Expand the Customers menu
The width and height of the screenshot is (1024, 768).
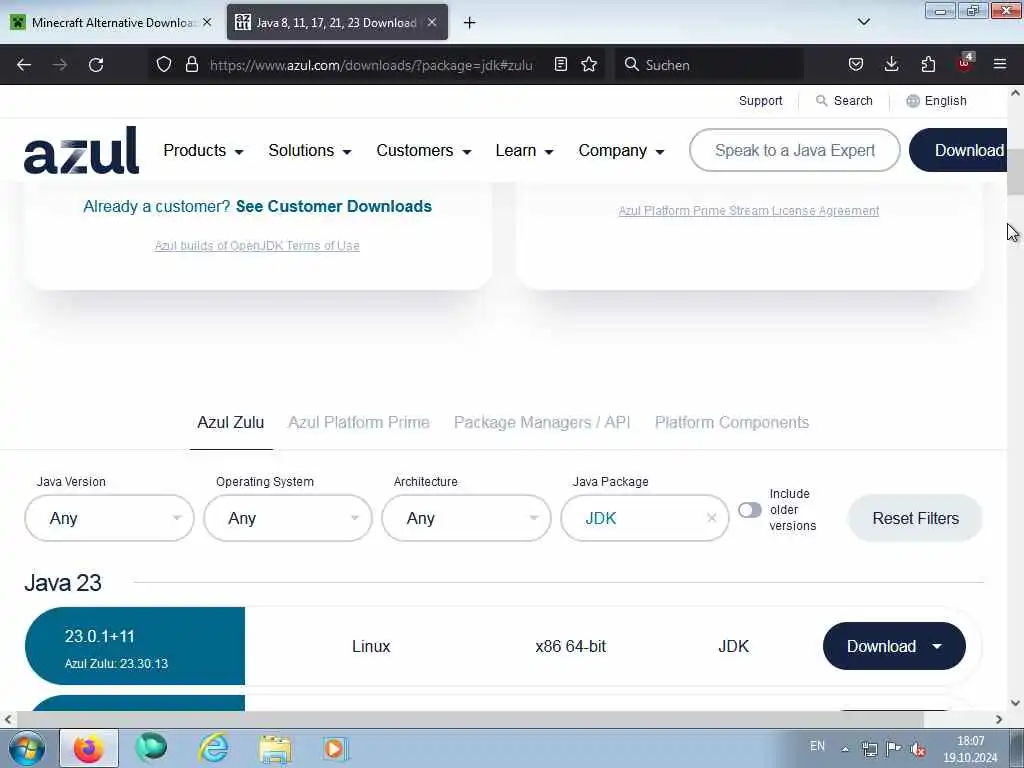pos(424,150)
